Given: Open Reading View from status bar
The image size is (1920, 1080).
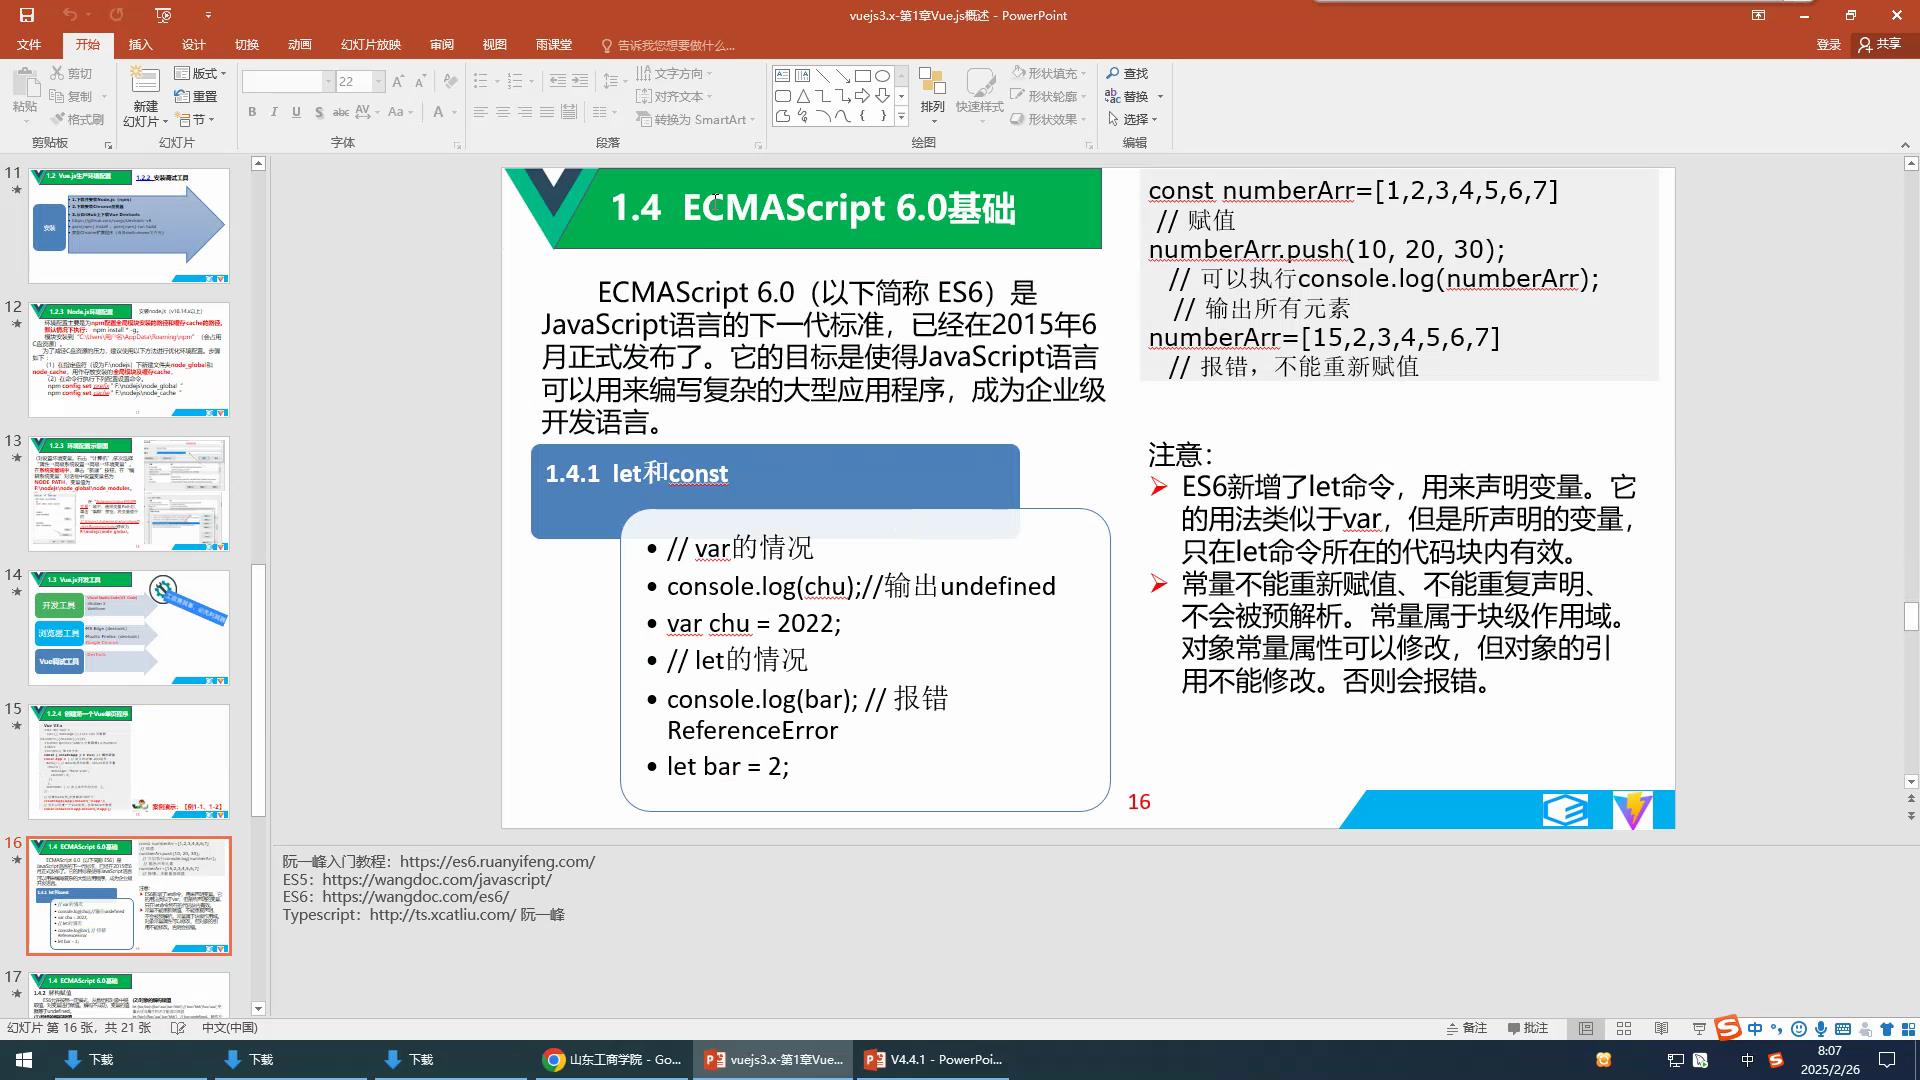Looking at the screenshot, I should coord(1662,1028).
